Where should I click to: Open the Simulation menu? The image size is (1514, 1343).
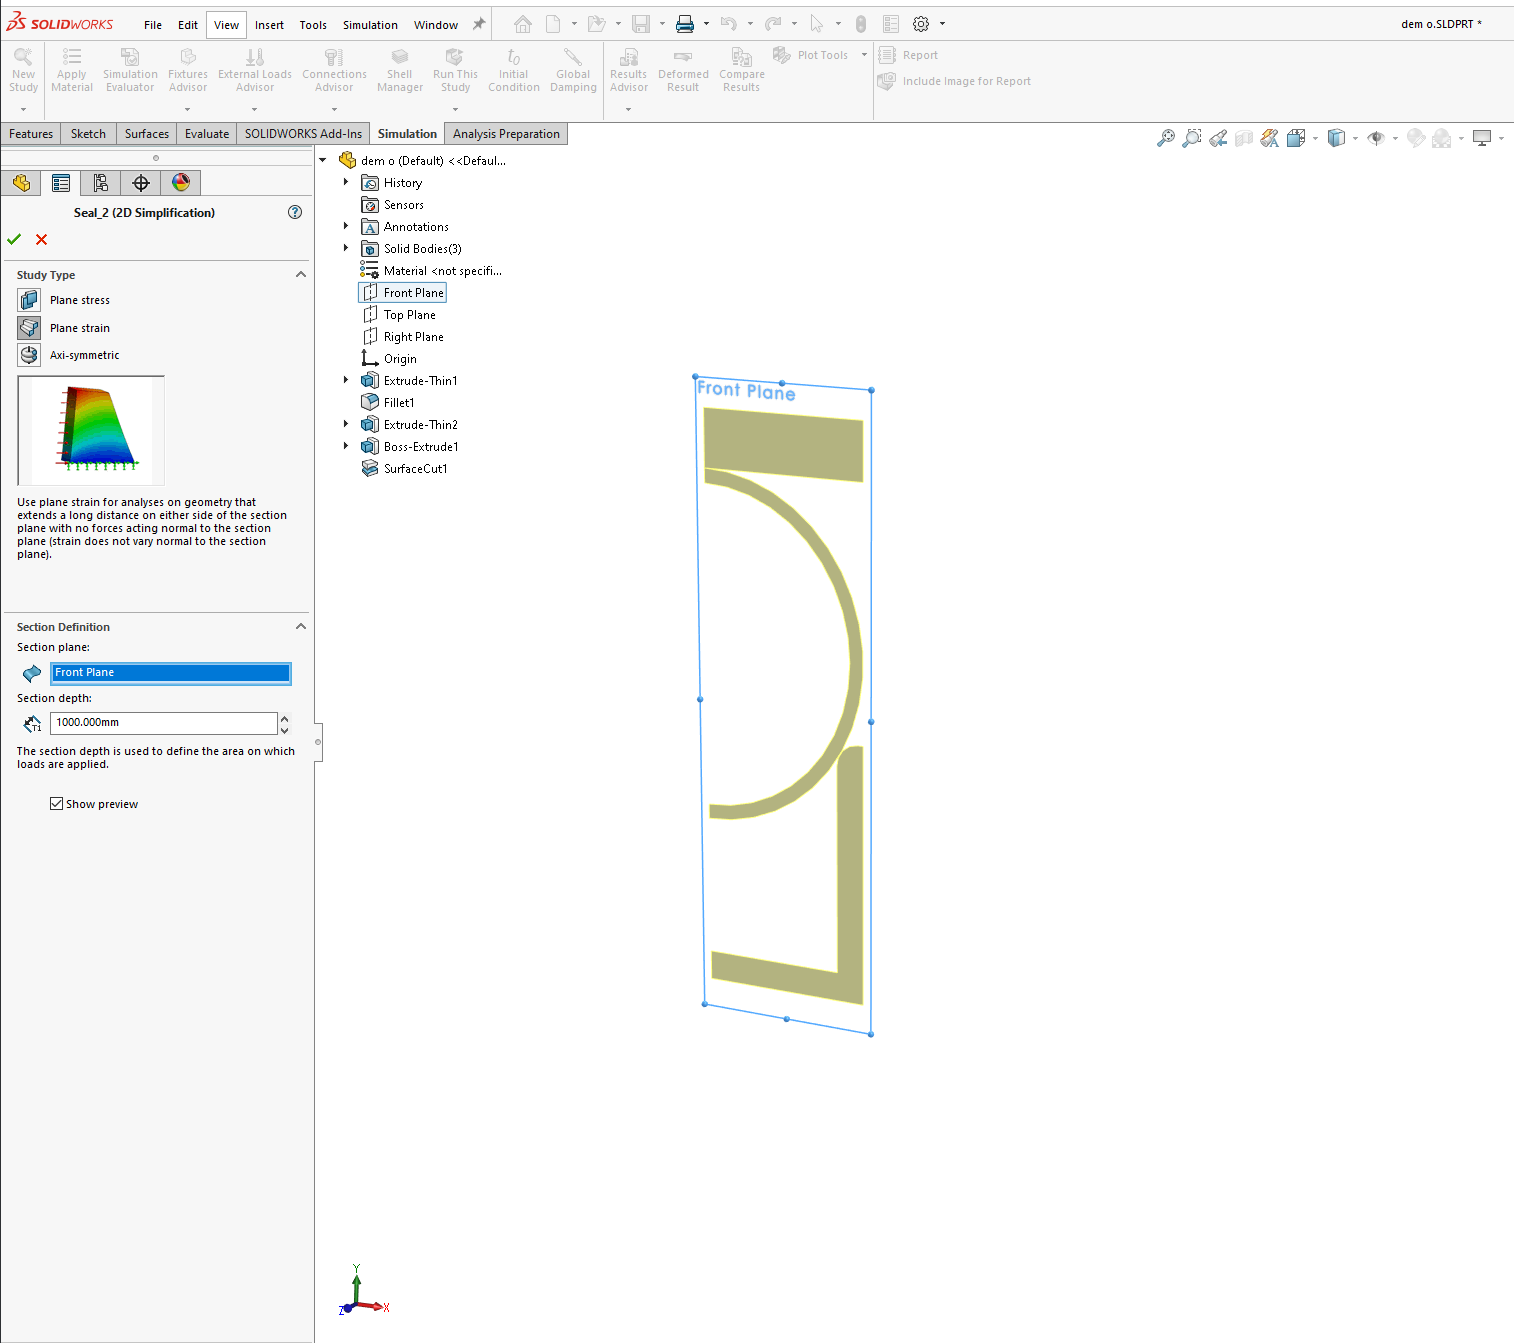click(370, 25)
